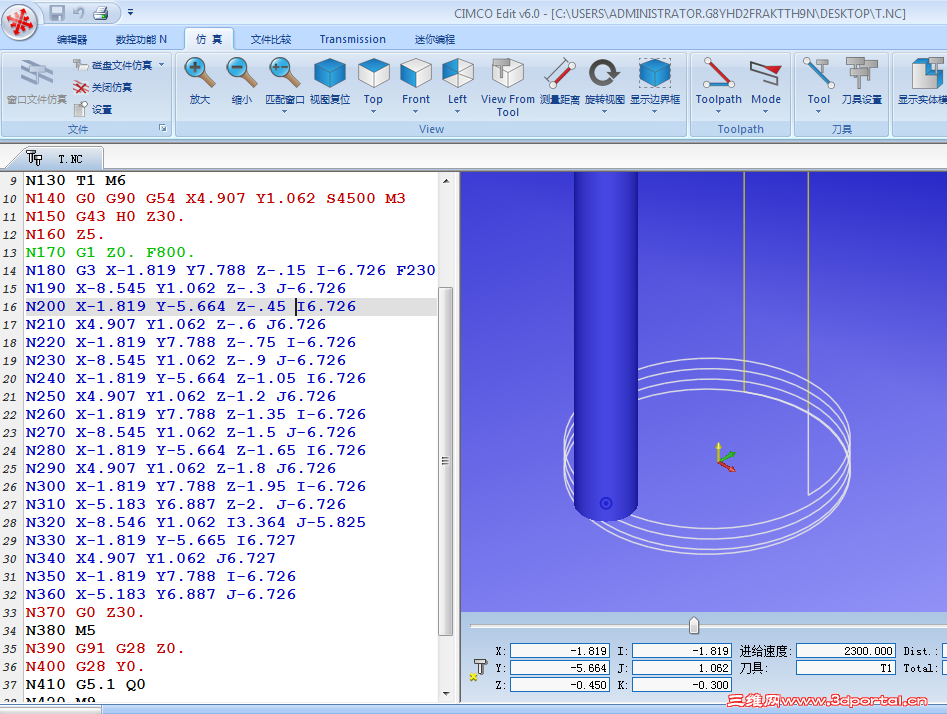Expand the 匹配窗口 dropdown arrow
This screenshot has width=947, height=714.
click(x=284, y=112)
